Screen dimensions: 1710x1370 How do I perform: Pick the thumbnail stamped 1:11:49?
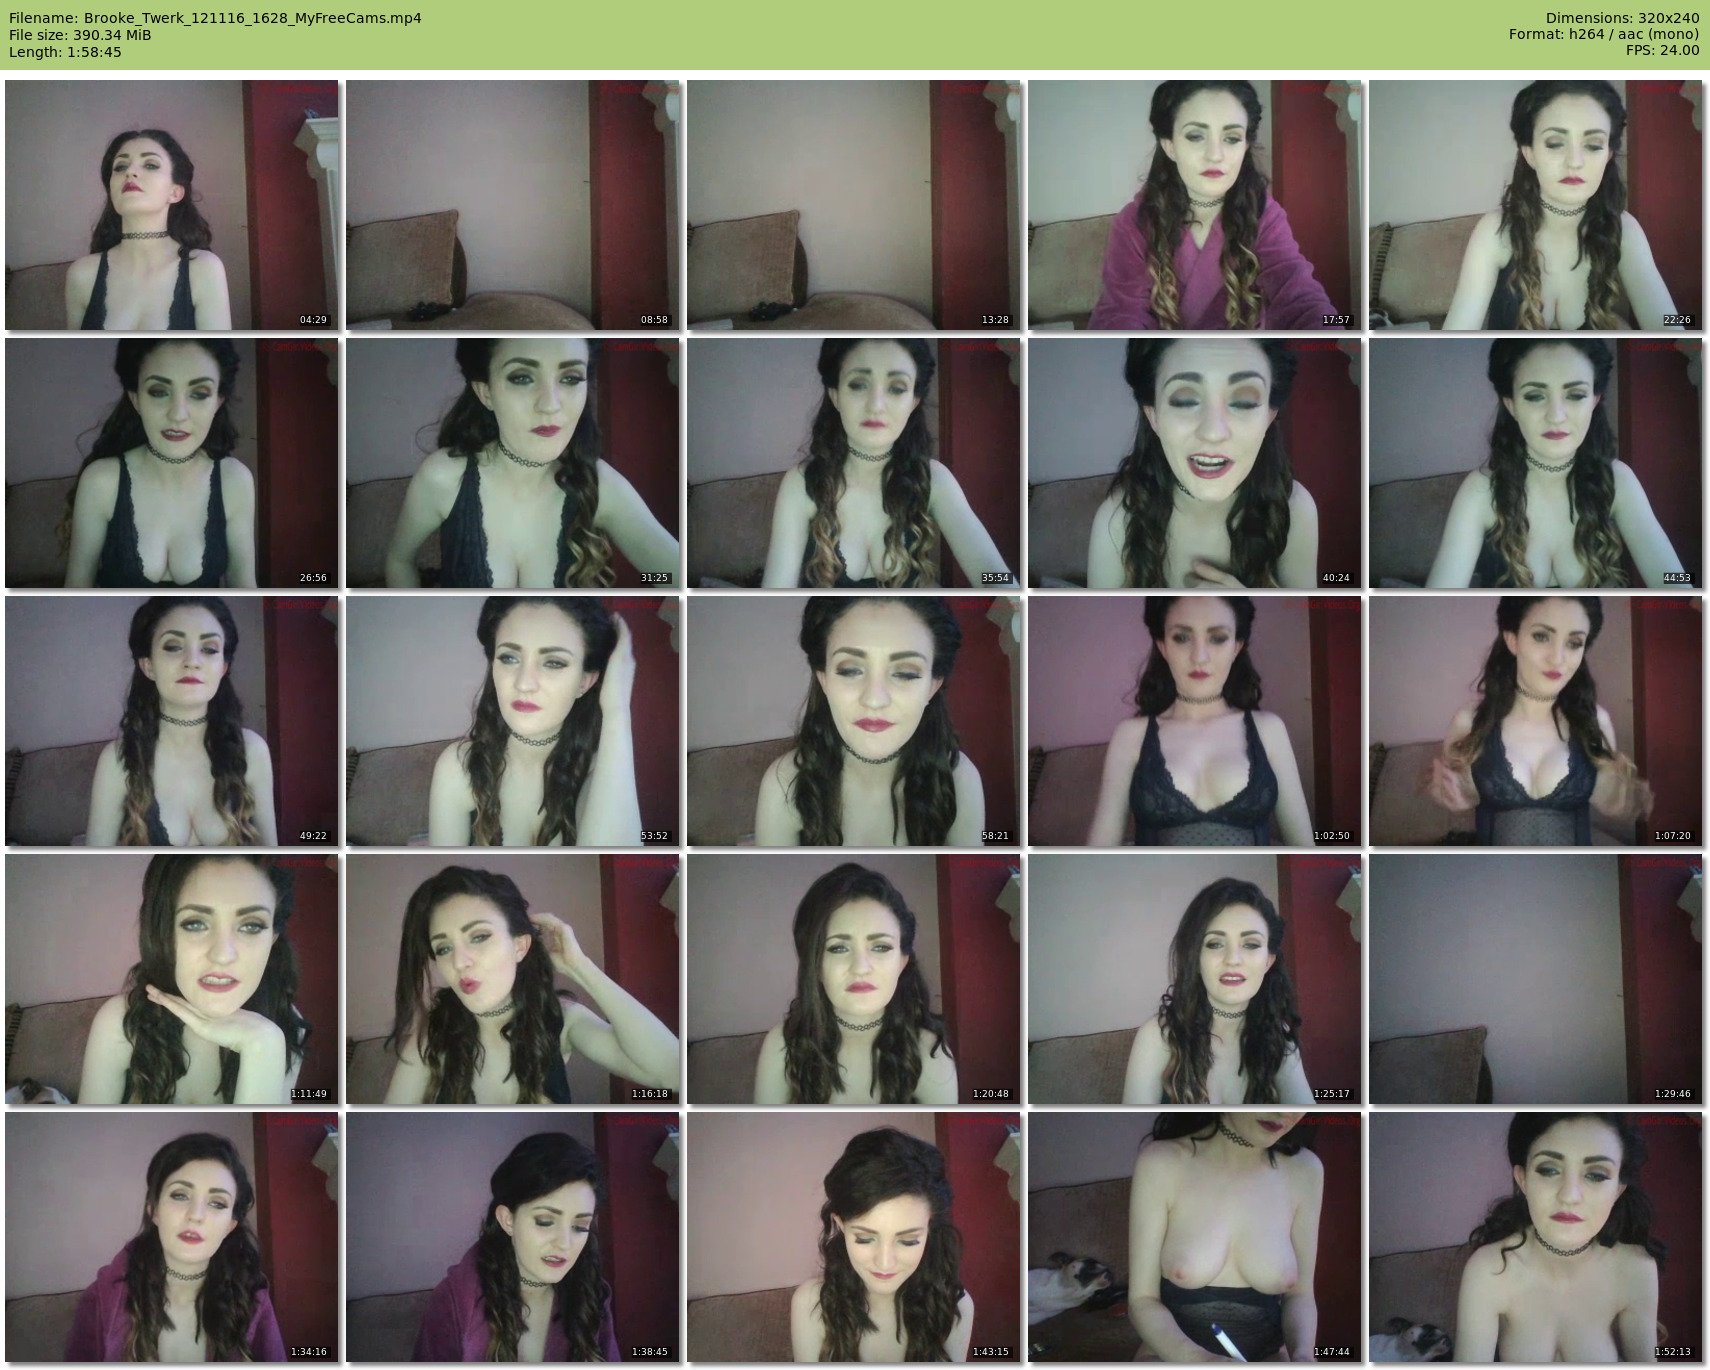172,979
